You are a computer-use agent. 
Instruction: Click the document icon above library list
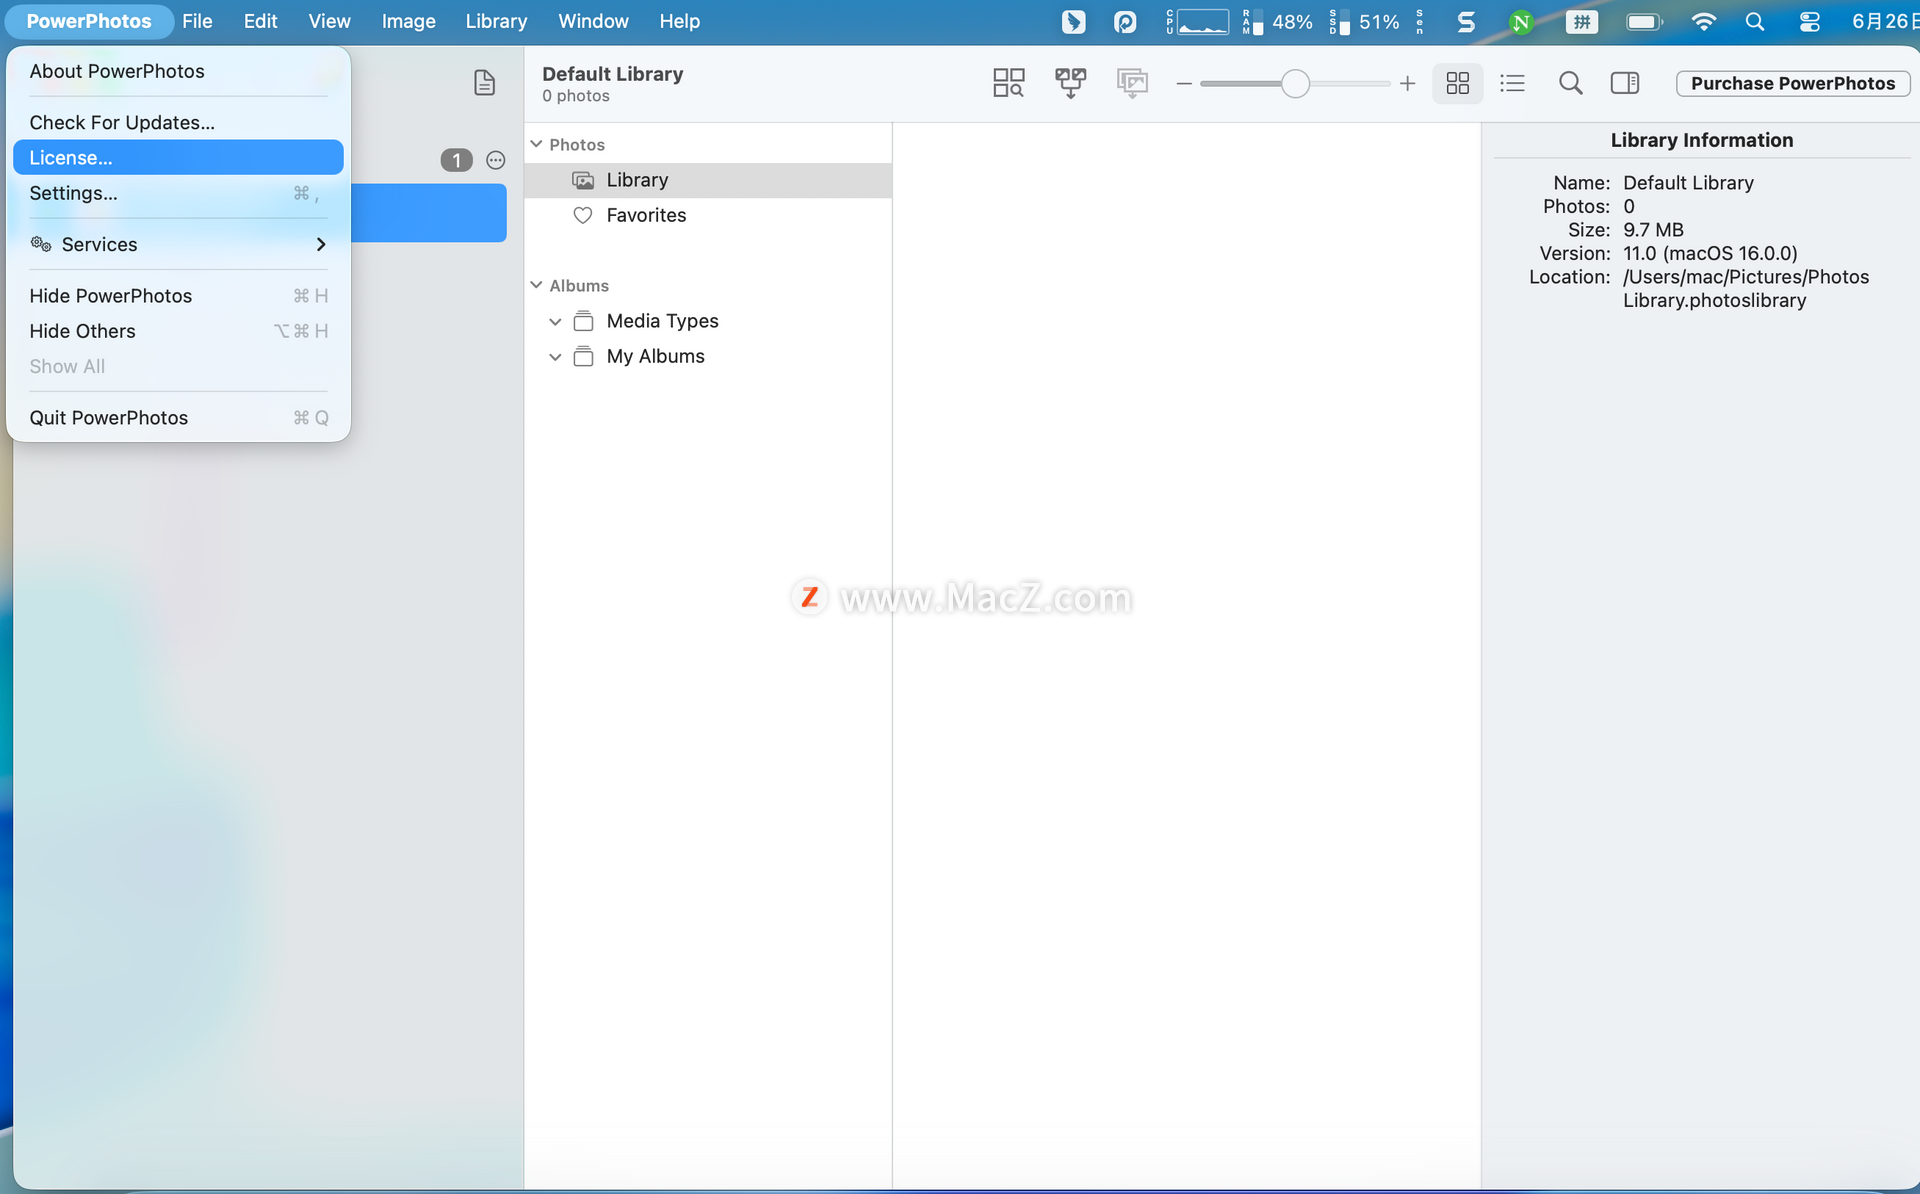[484, 83]
